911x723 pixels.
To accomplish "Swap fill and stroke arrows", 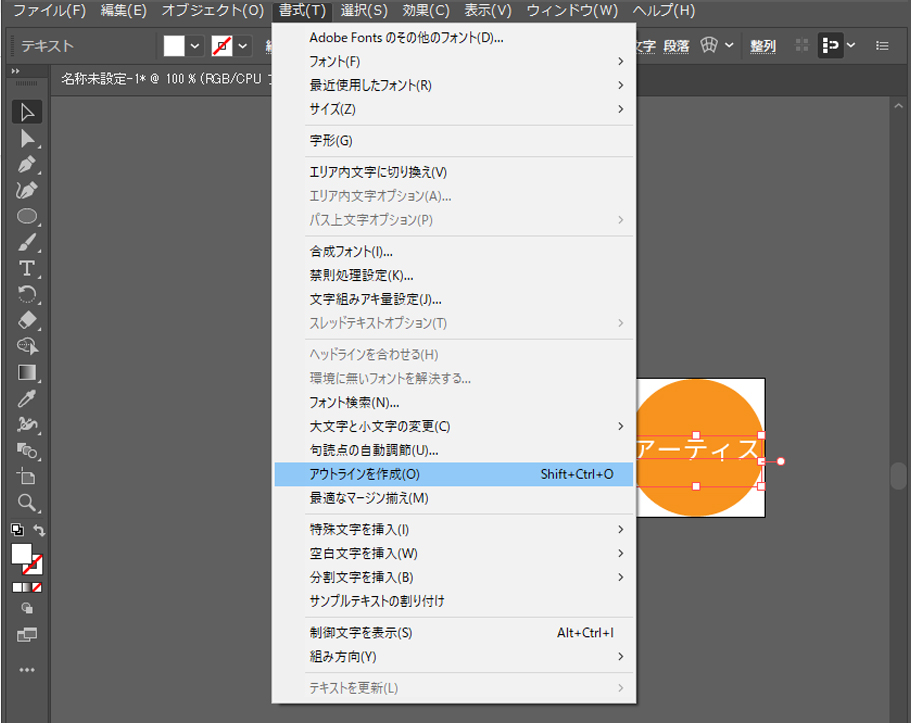I will (38, 530).
